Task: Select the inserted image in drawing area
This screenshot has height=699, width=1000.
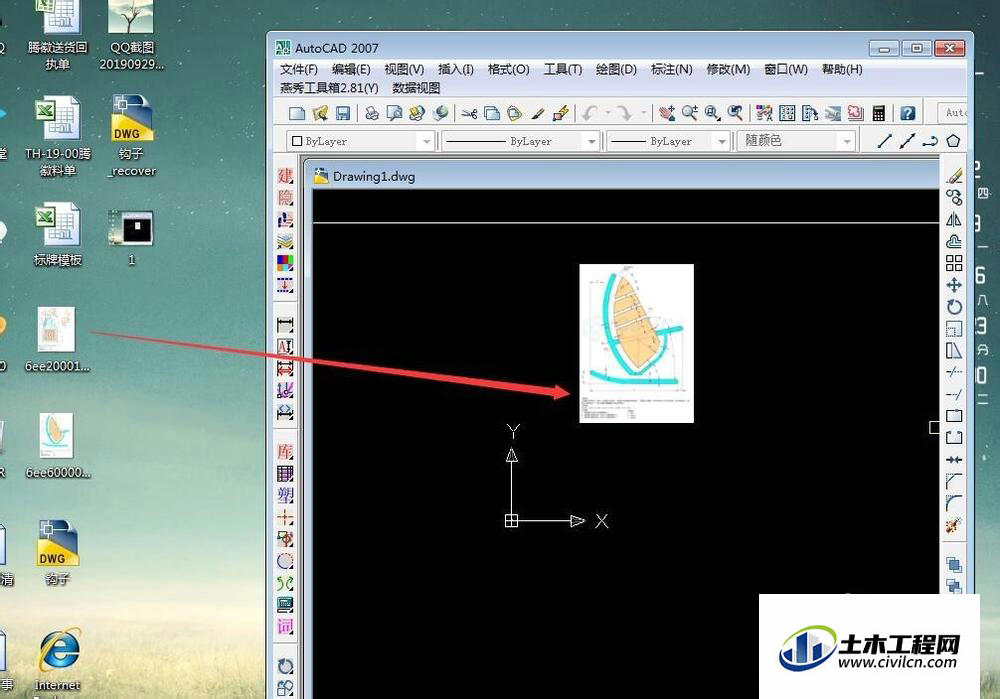Action: 636,343
